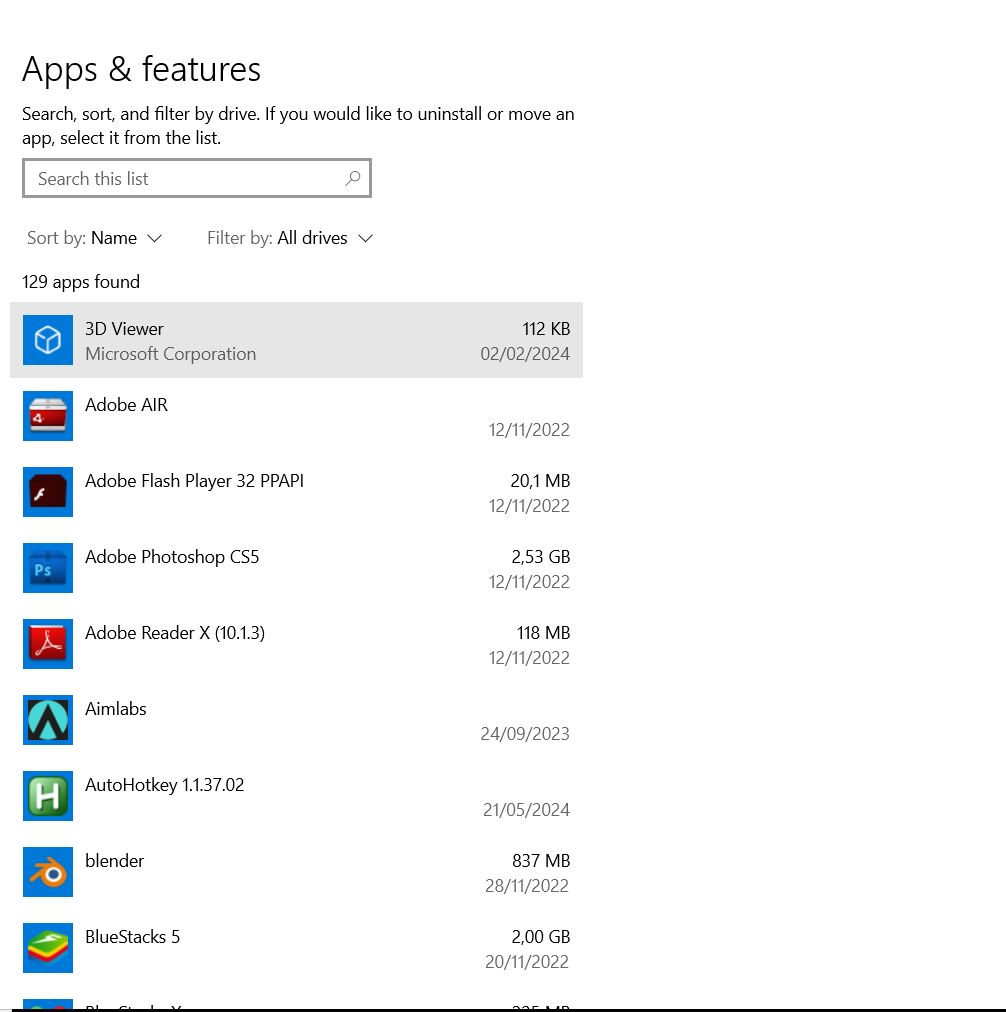
Task: Click the Adobe Flash Player icon
Action: (48, 492)
